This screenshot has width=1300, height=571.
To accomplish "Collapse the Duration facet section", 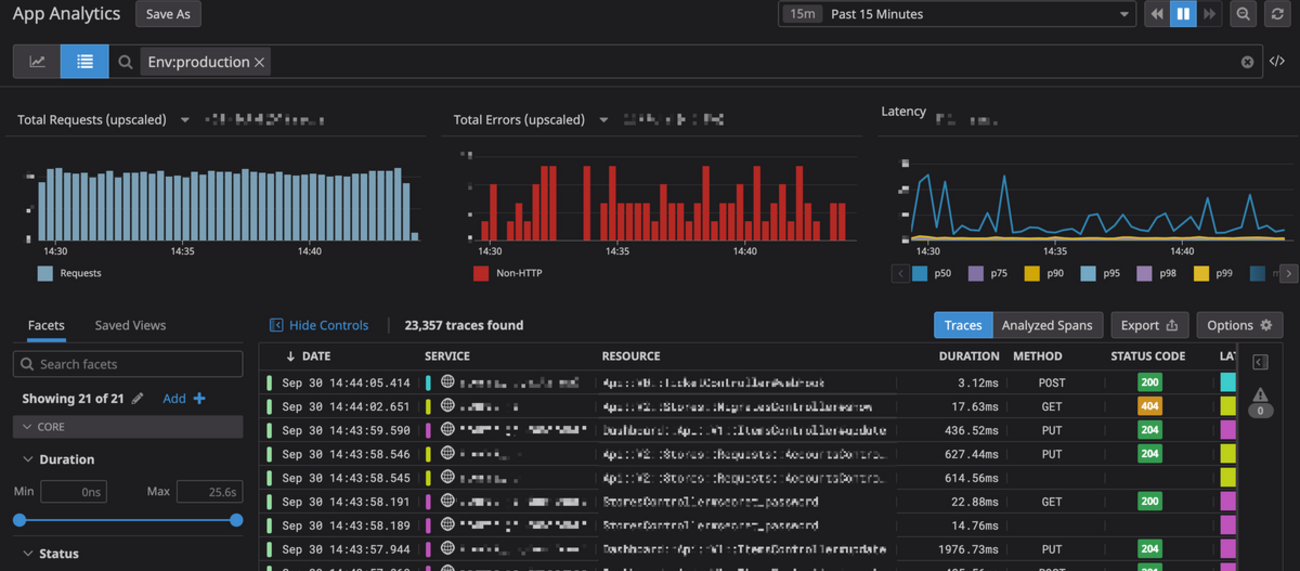I will tap(28, 460).
